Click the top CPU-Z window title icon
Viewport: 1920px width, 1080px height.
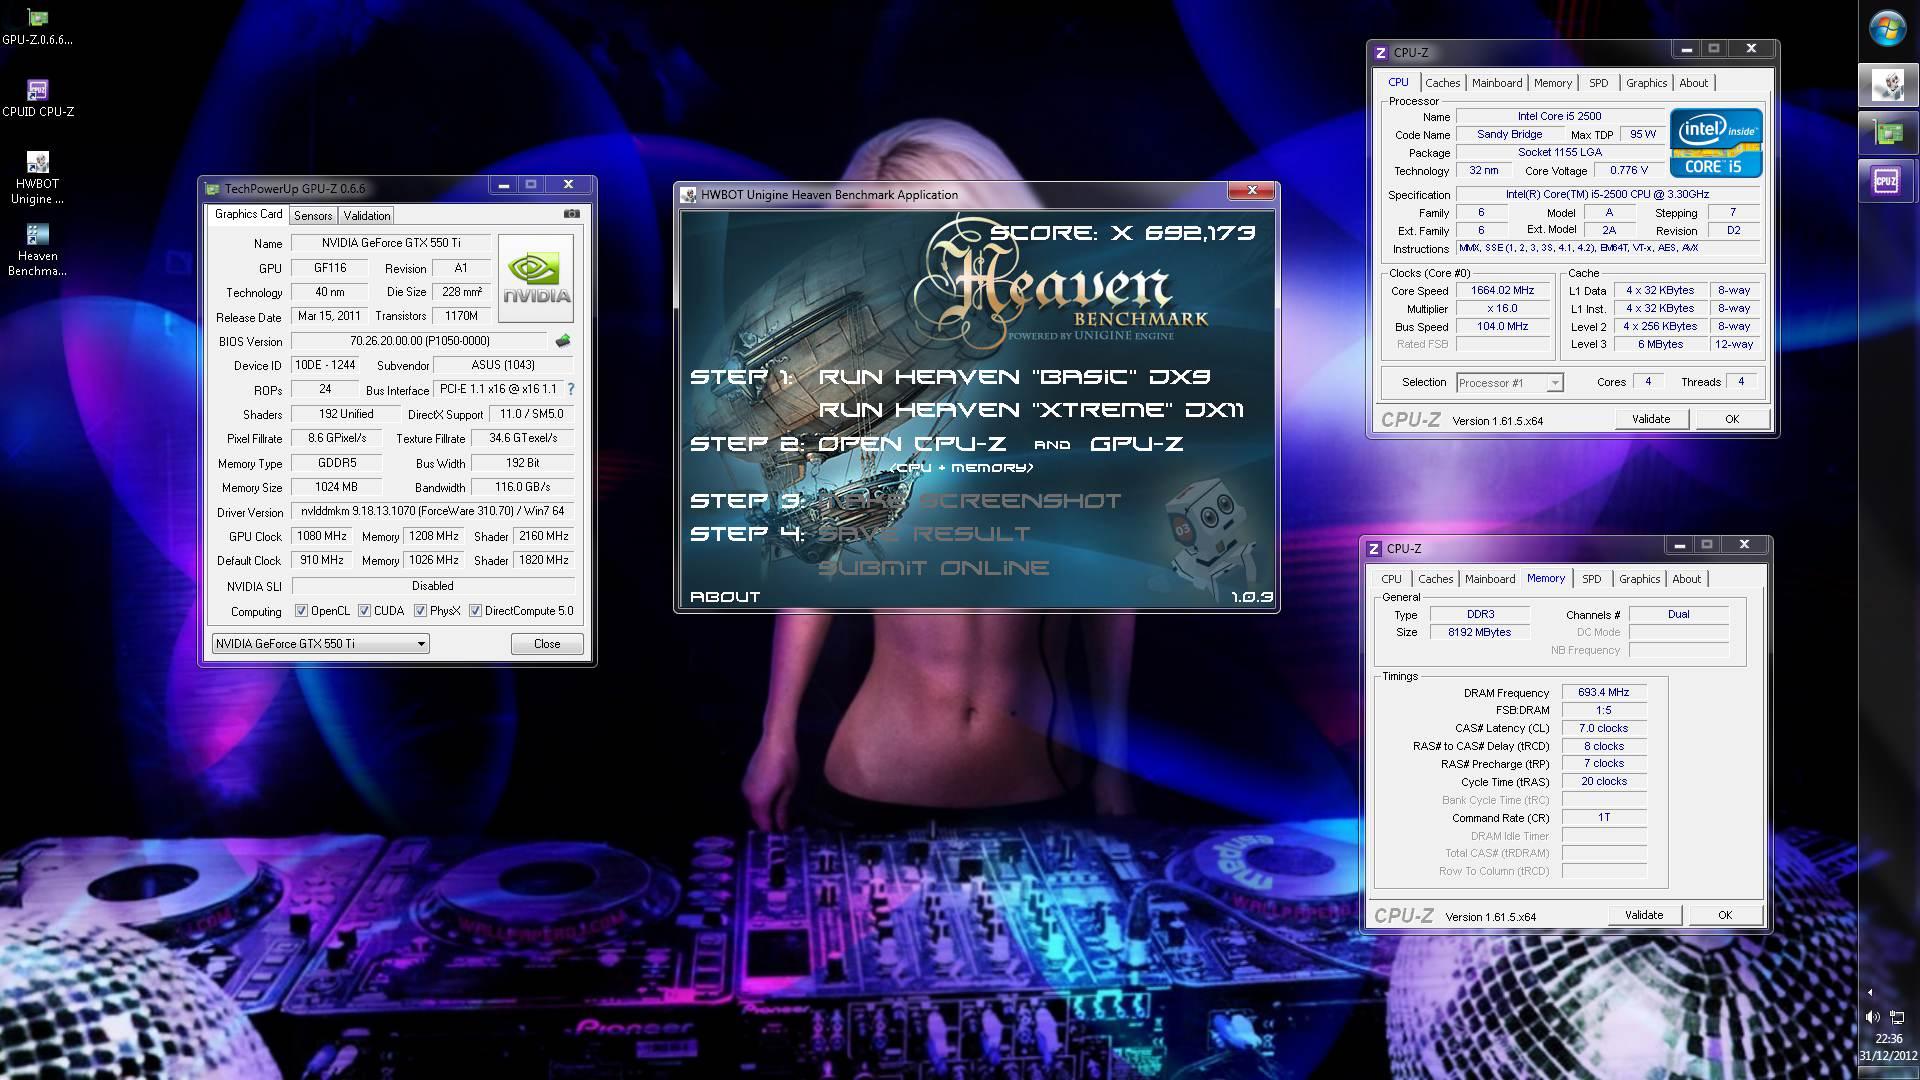[1381, 53]
